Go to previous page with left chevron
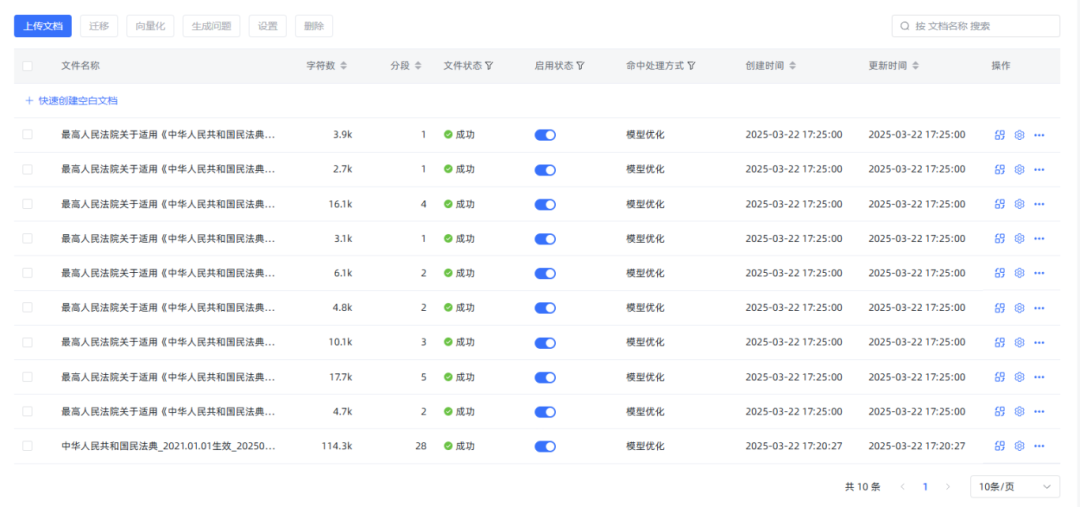The width and height of the screenshot is (1080, 507). click(x=902, y=486)
